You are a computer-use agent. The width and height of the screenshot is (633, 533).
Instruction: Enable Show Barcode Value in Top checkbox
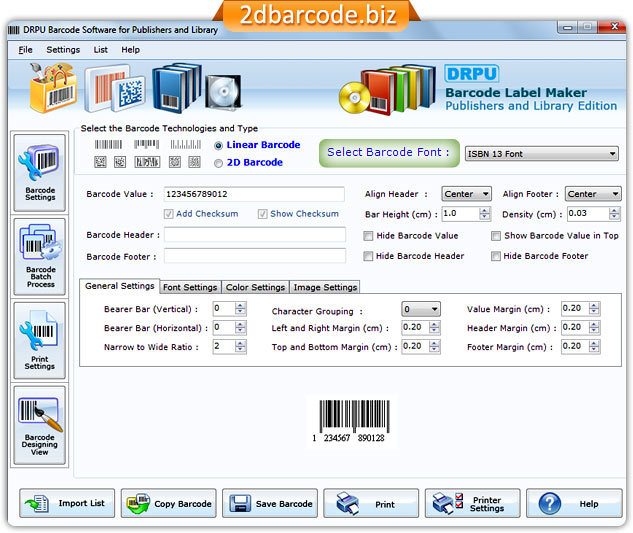pyautogui.click(x=496, y=236)
